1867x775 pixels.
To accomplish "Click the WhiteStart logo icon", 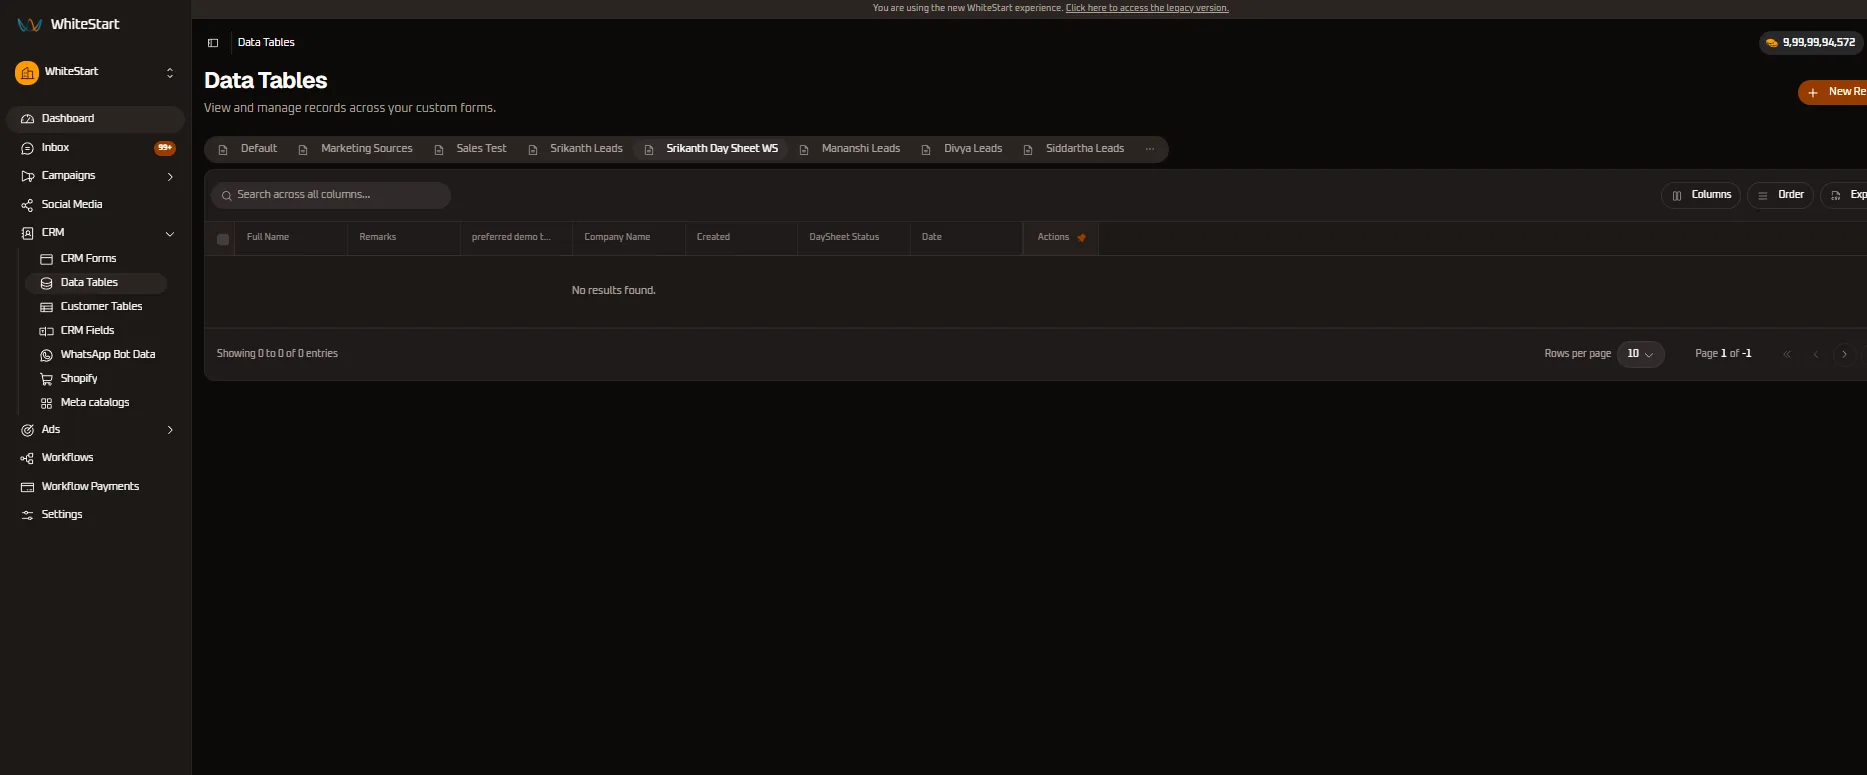I will (29, 24).
